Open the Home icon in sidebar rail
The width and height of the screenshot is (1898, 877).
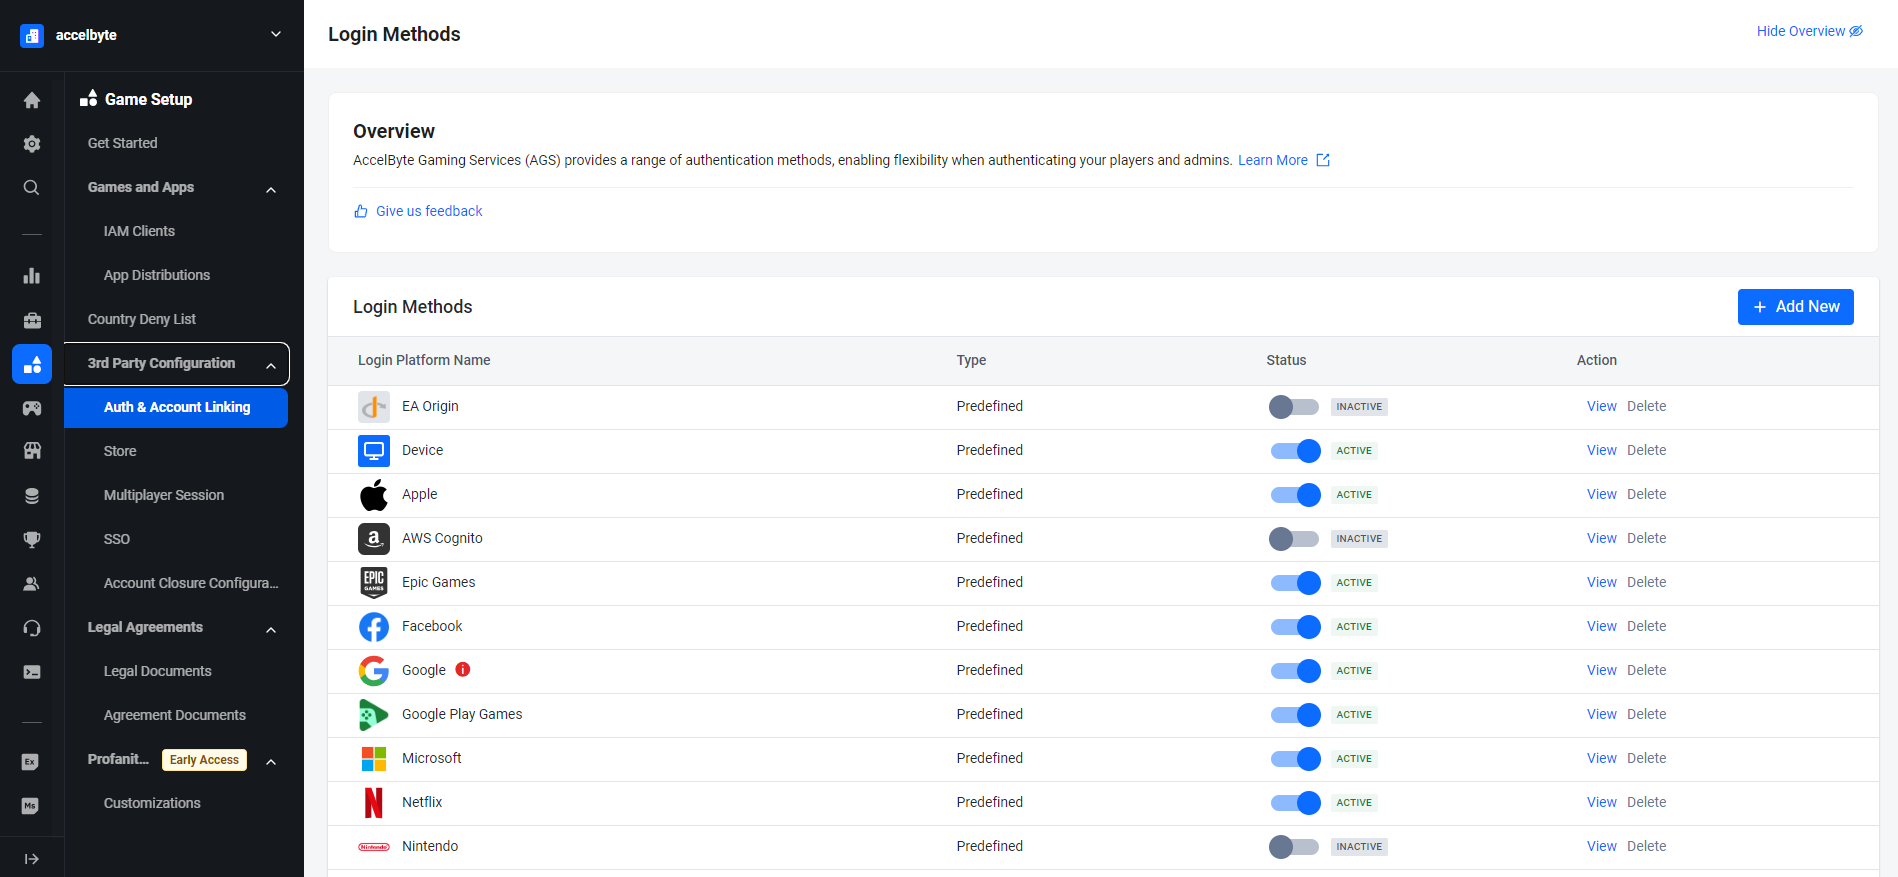[x=32, y=100]
